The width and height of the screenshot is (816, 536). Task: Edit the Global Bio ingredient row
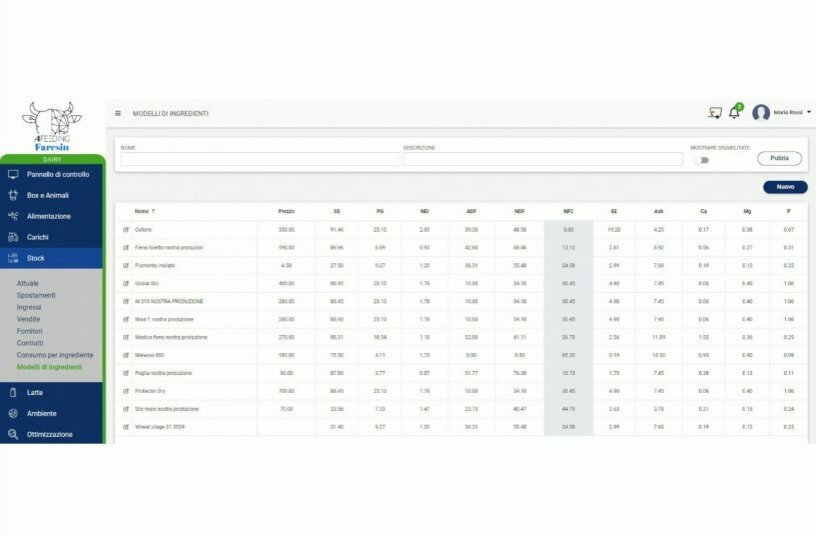pos(126,283)
